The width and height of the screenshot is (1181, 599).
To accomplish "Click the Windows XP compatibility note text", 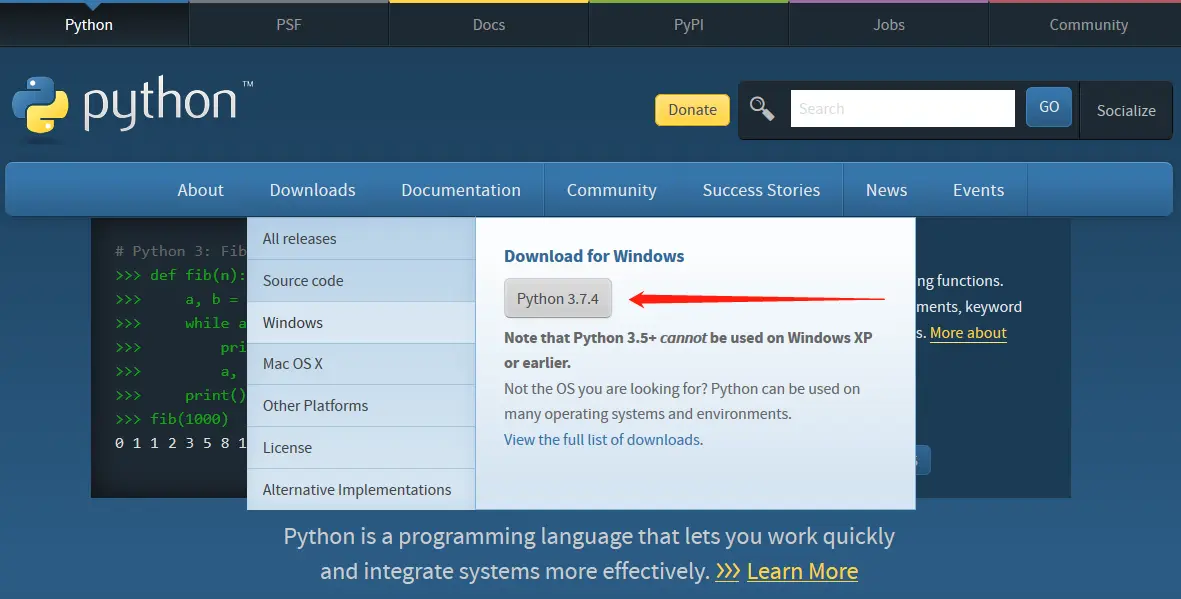I will click(x=688, y=350).
